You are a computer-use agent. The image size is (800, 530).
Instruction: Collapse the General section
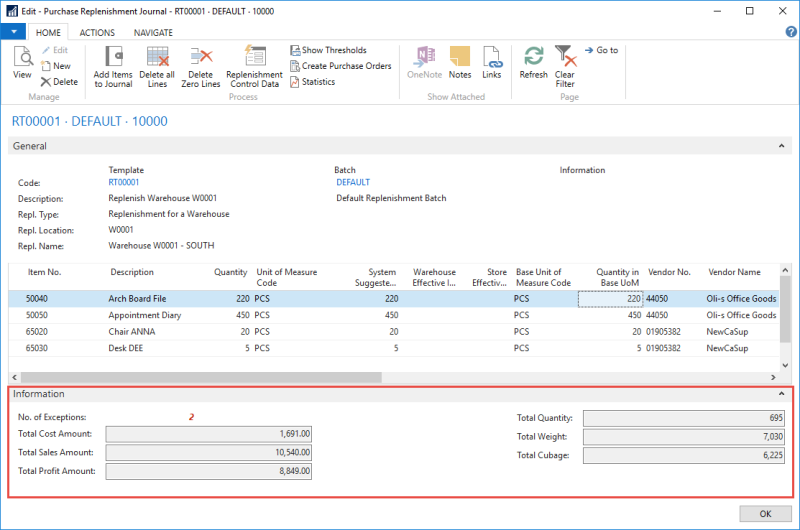[781, 146]
